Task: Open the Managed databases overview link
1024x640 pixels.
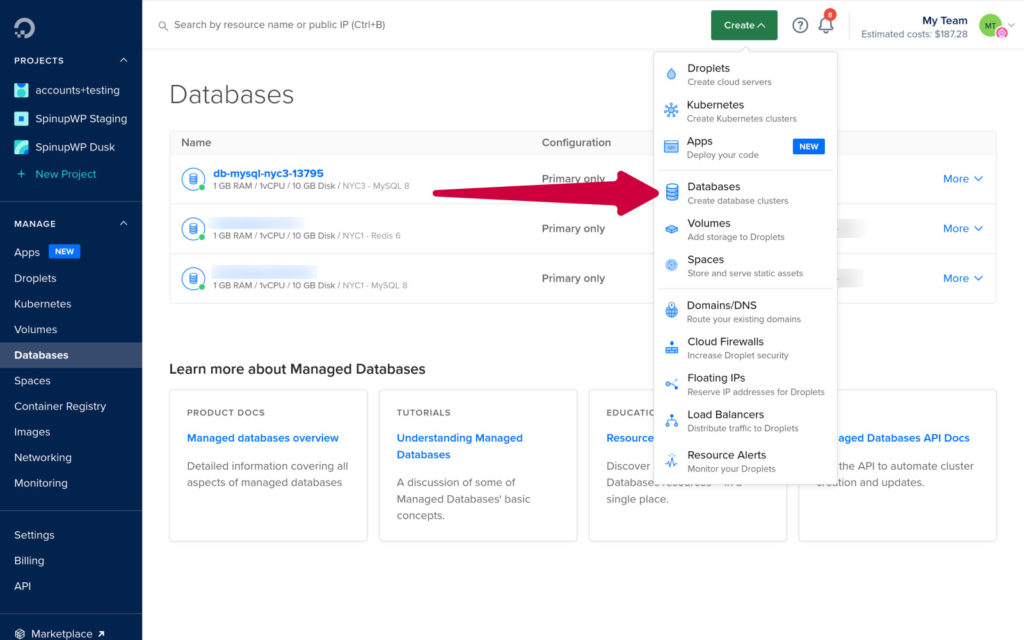Action: [262, 438]
